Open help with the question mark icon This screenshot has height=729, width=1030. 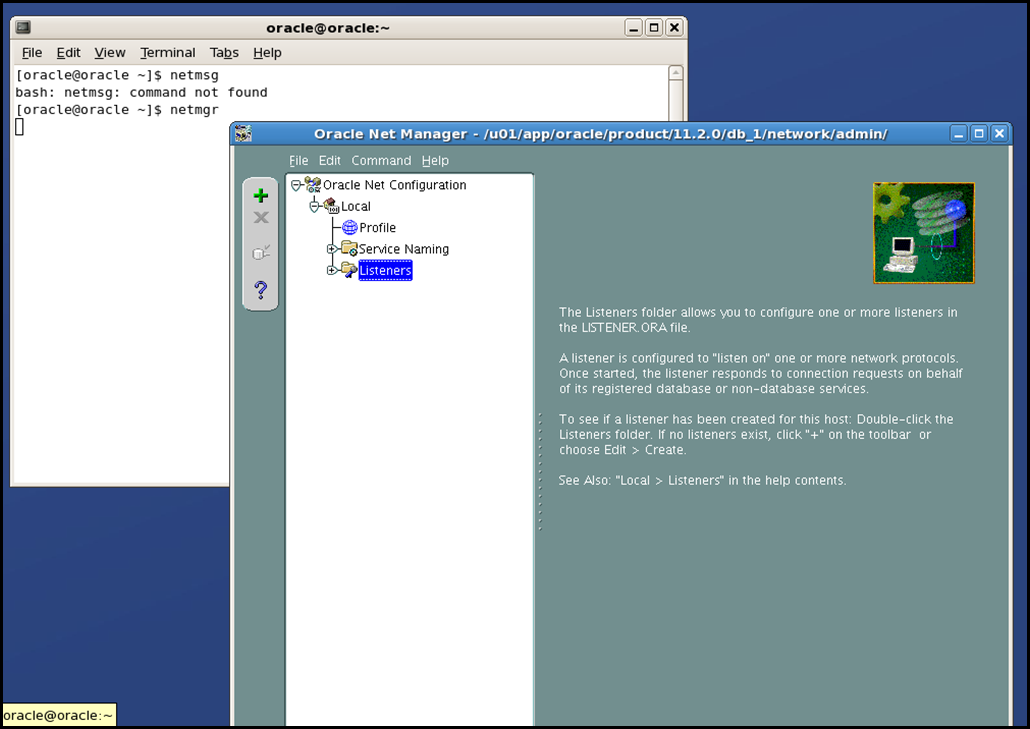pyautogui.click(x=261, y=290)
